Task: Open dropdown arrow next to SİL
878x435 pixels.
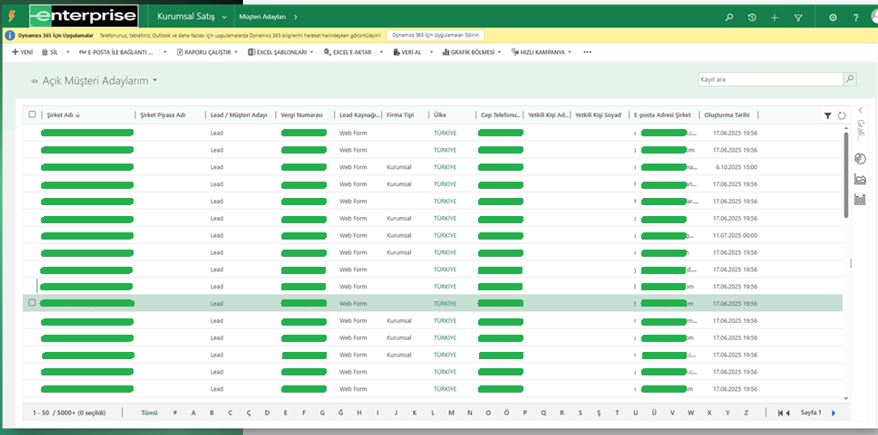Action: coord(68,52)
